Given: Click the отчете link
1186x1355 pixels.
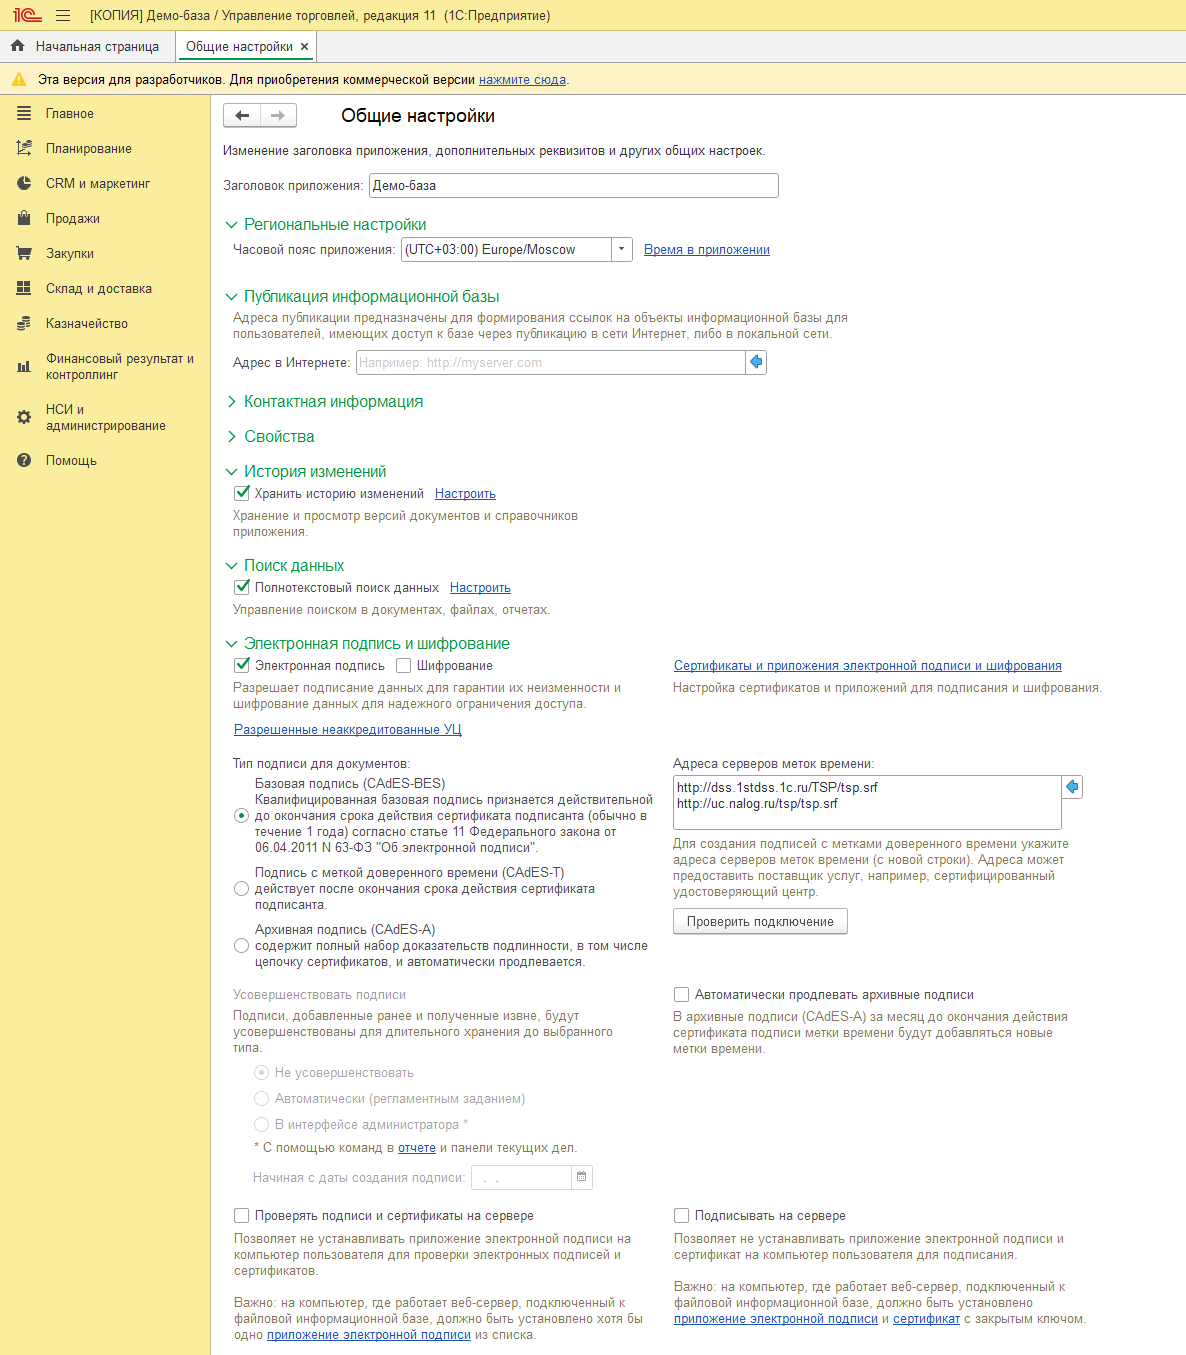Looking at the screenshot, I should (417, 1148).
